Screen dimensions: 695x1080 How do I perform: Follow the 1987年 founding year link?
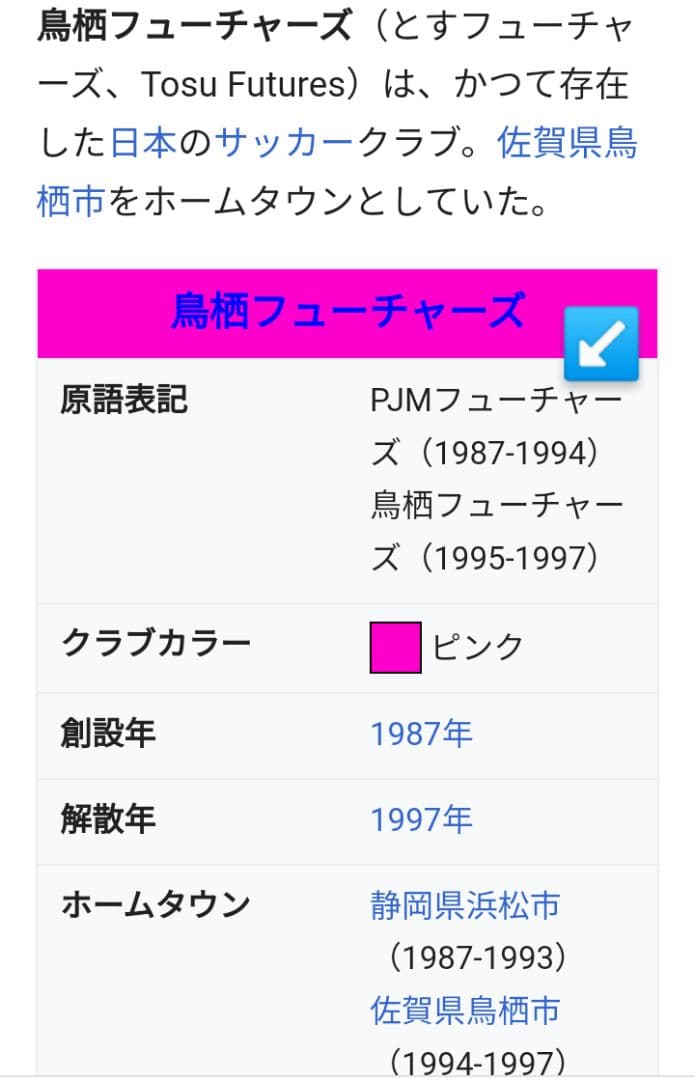[421, 735]
